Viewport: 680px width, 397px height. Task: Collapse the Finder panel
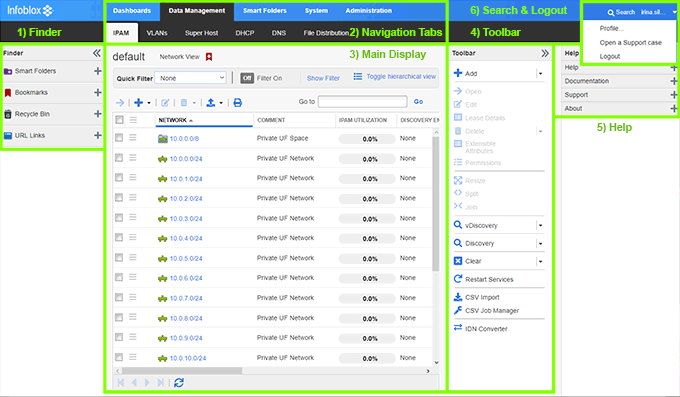click(97, 53)
